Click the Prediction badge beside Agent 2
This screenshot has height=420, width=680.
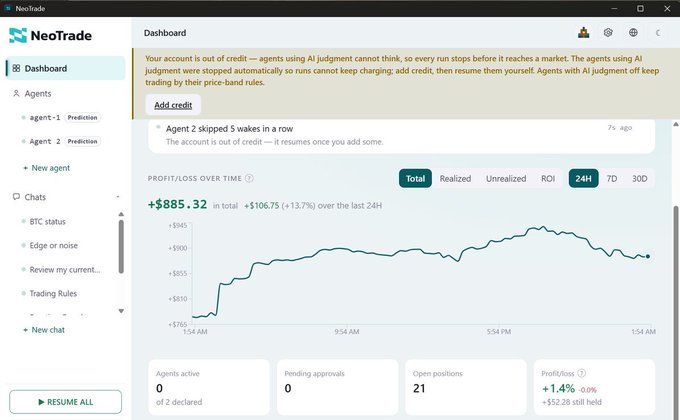(x=82, y=141)
